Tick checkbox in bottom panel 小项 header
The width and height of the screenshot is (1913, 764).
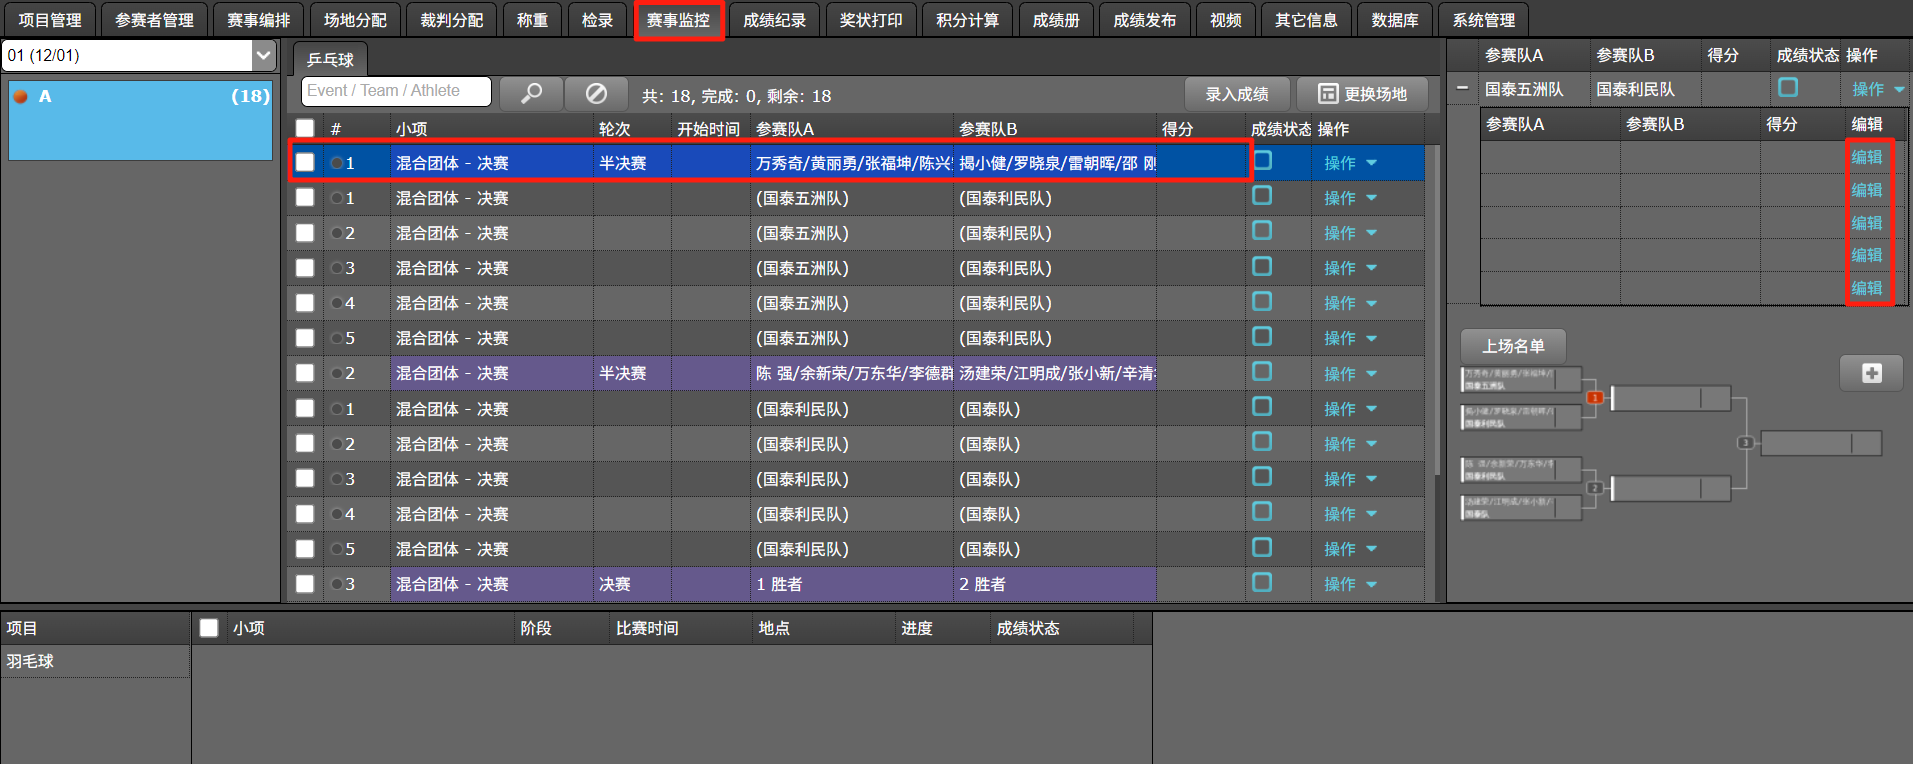click(209, 628)
